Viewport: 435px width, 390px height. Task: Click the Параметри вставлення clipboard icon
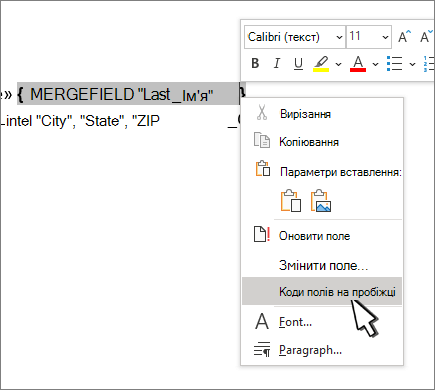pyautogui.click(x=263, y=168)
